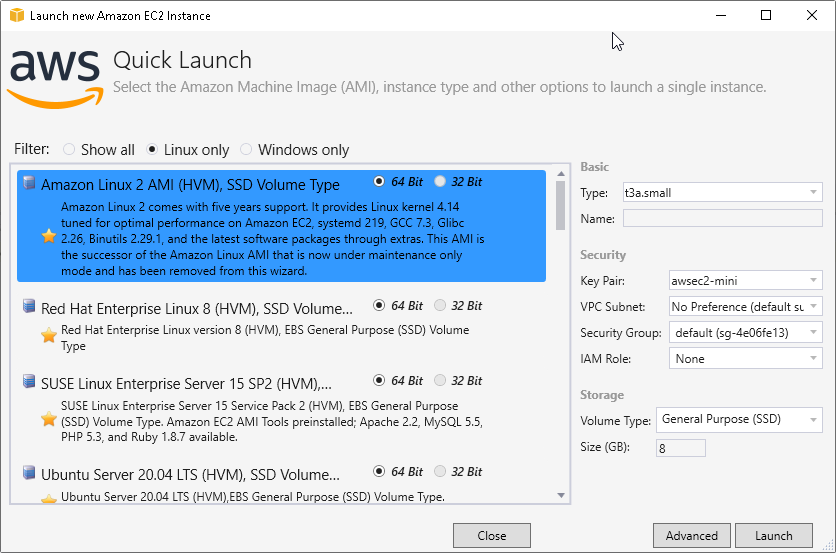Screen dimensions: 836x553
Task: Click the star icon beside Red Hat description
Action: 49,335
